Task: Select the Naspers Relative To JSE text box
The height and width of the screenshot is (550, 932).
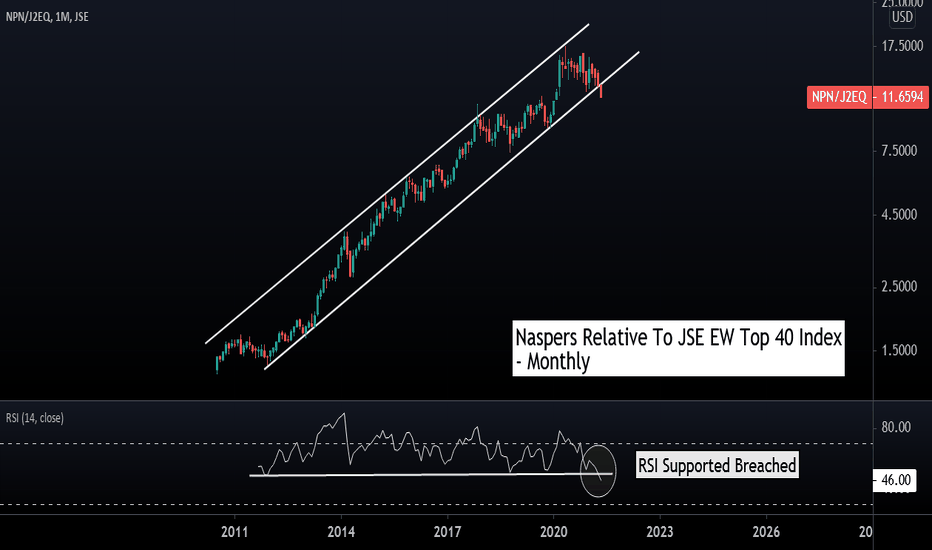Action: tap(678, 348)
